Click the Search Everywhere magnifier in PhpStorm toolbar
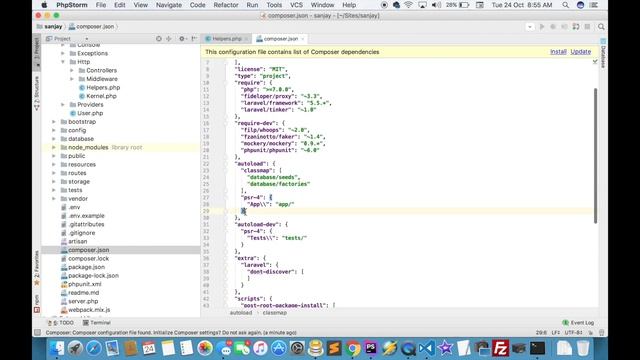 click(x=601, y=27)
